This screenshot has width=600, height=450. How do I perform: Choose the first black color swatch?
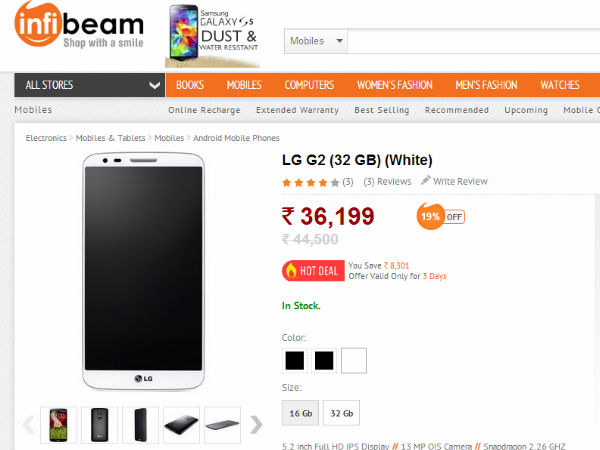[295, 360]
